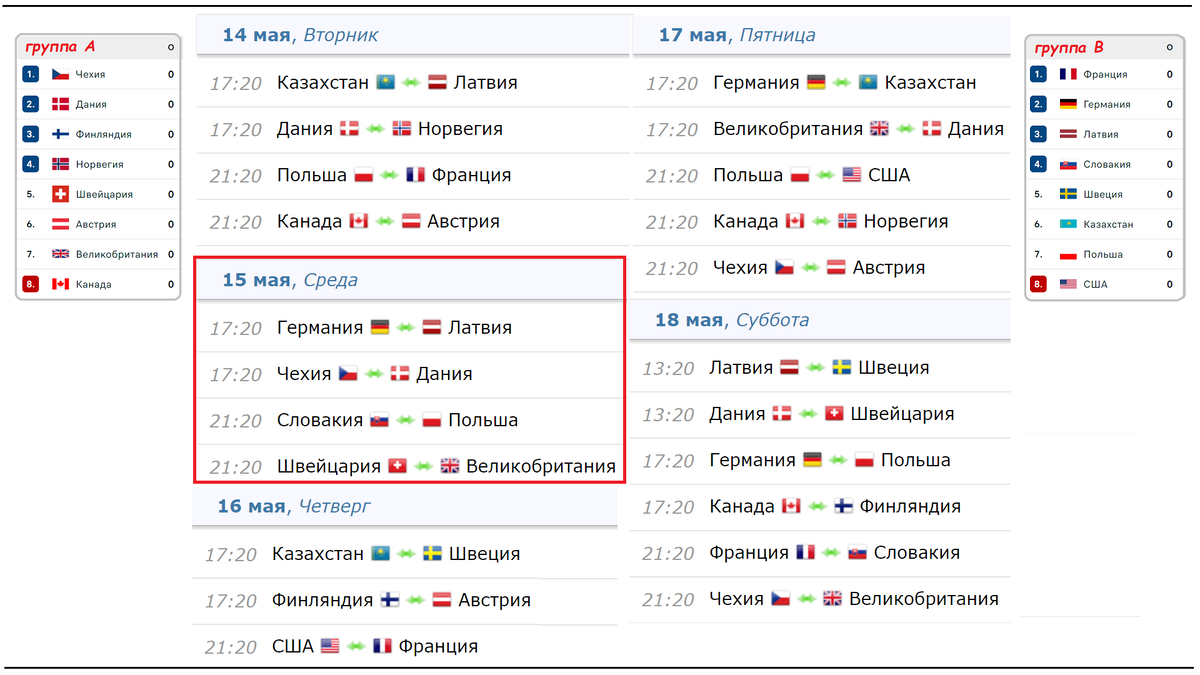
Task: Open the группа B title tab
Action: [1069, 47]
